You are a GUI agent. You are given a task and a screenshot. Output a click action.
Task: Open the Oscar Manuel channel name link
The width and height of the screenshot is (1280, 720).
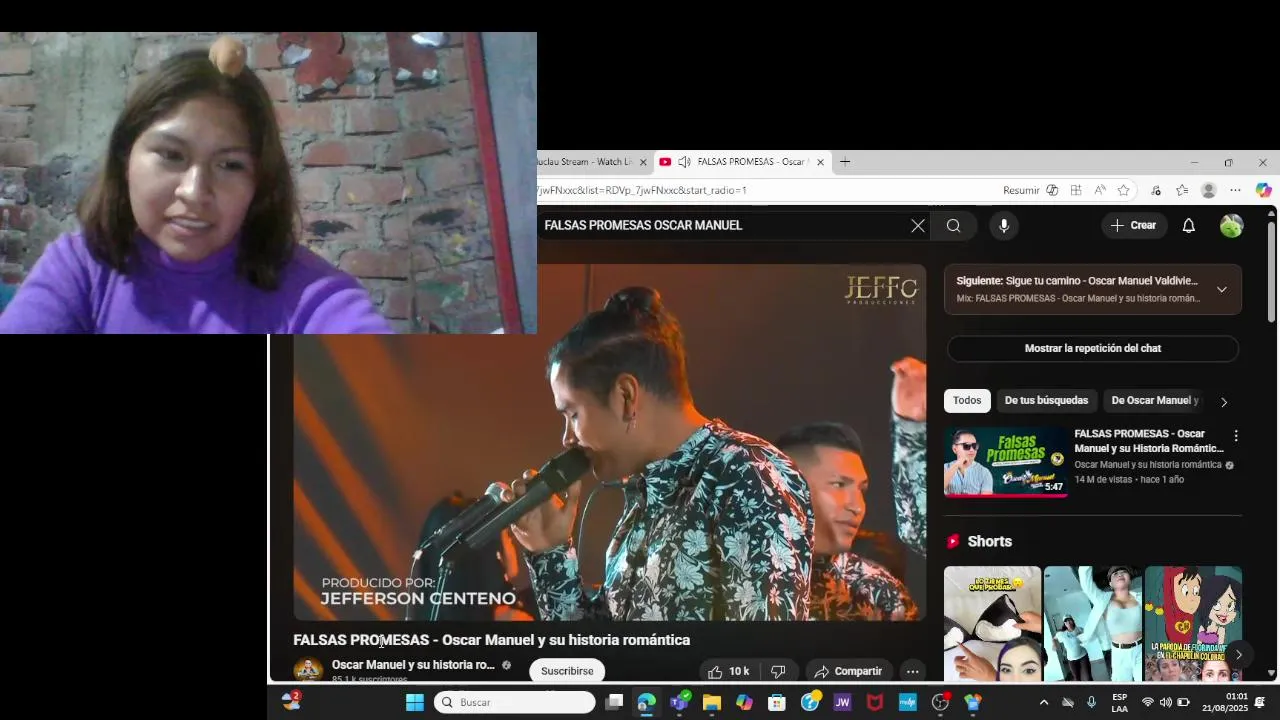(413, 665)
